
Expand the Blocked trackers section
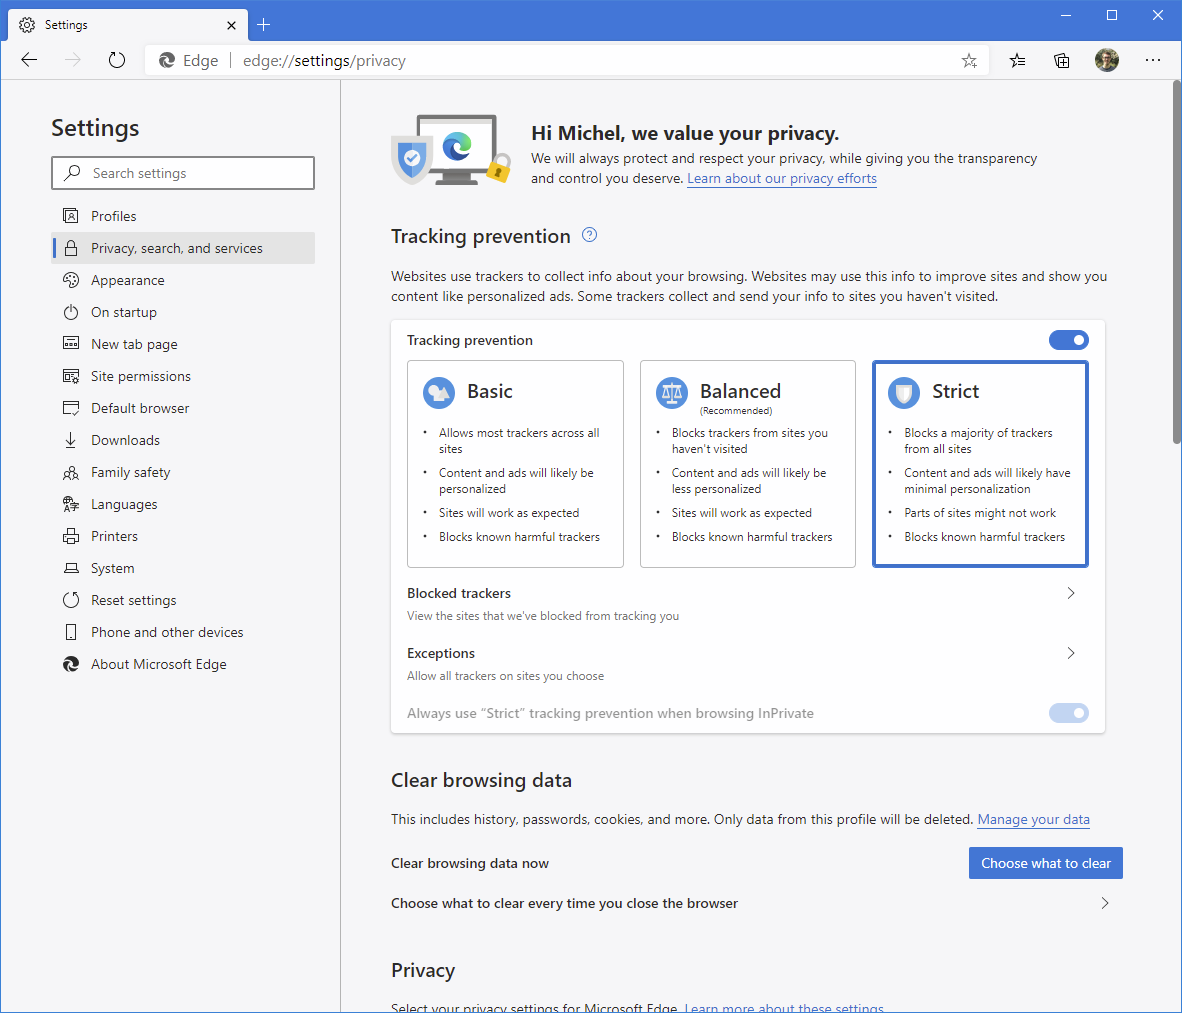click(x=1070, y=593)
